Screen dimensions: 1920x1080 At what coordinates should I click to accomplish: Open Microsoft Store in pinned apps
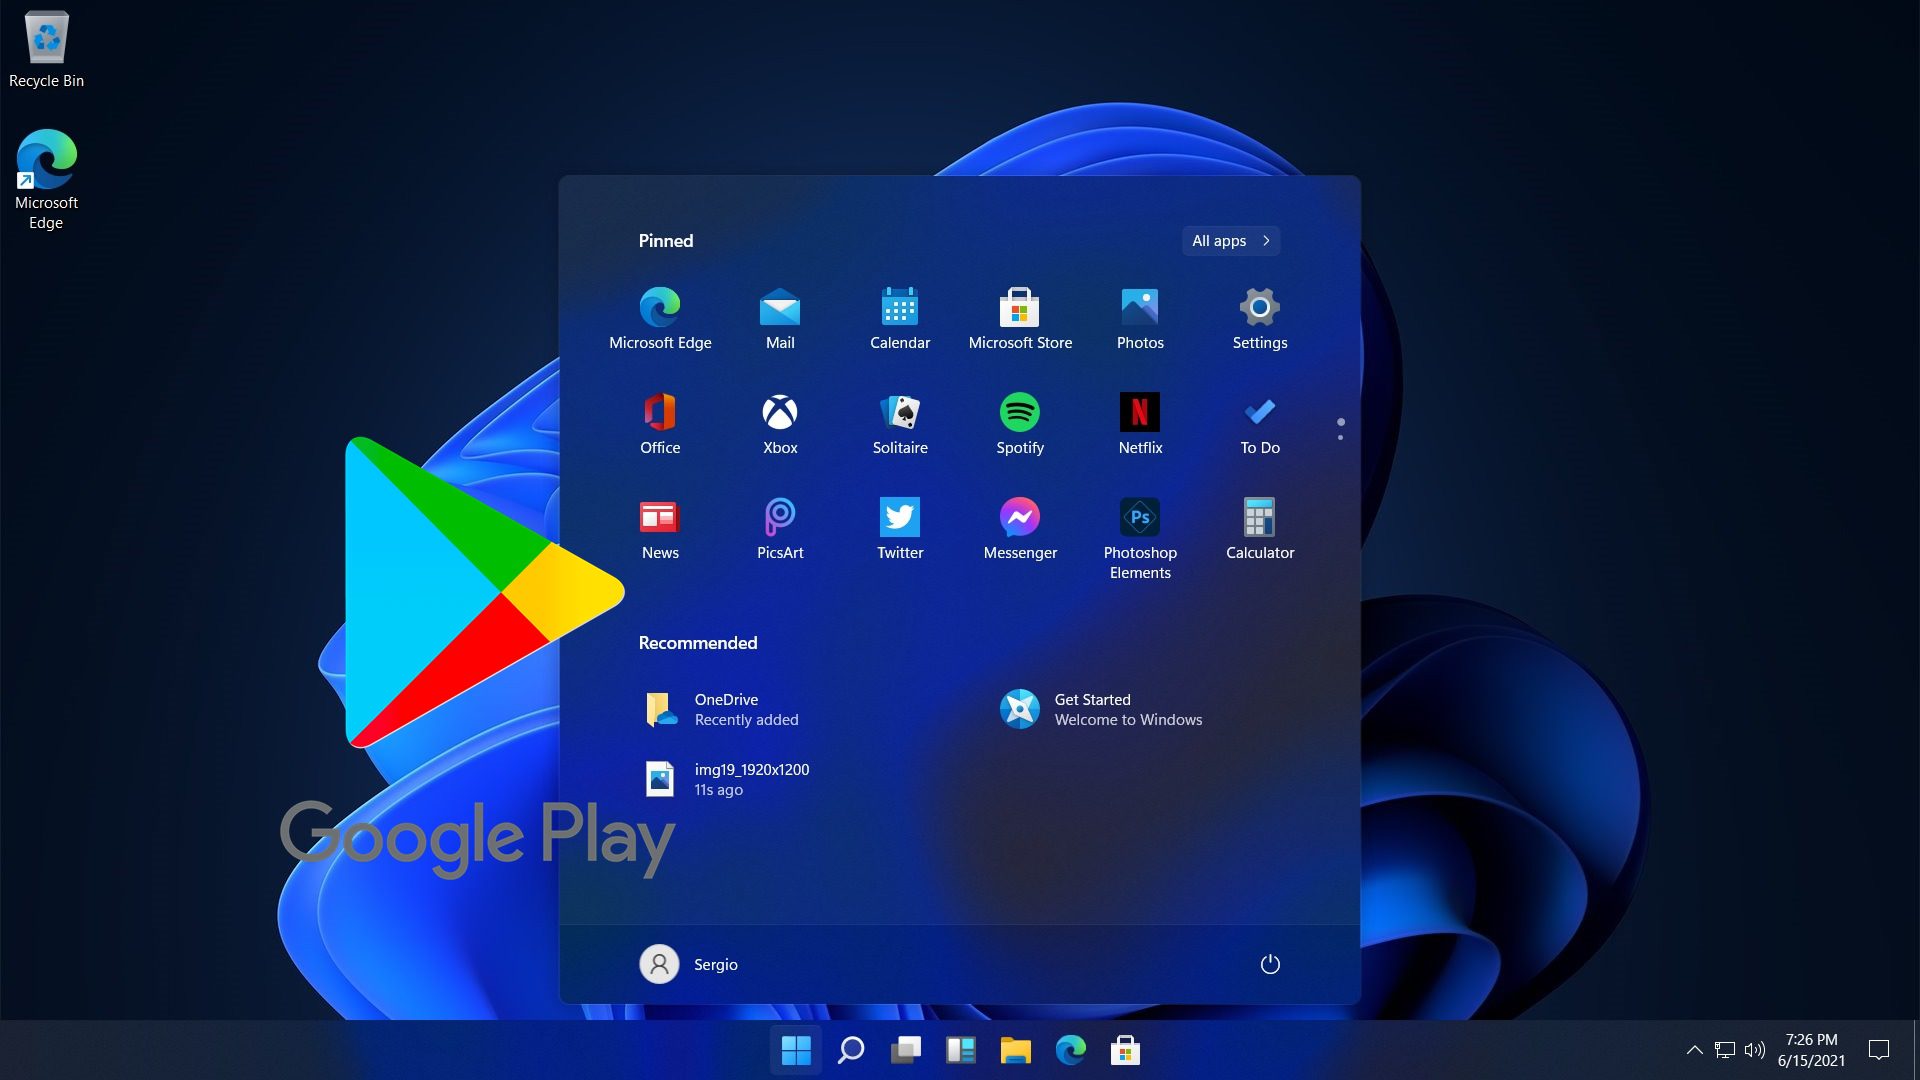pyautogui.click(x=1020, y=318)
